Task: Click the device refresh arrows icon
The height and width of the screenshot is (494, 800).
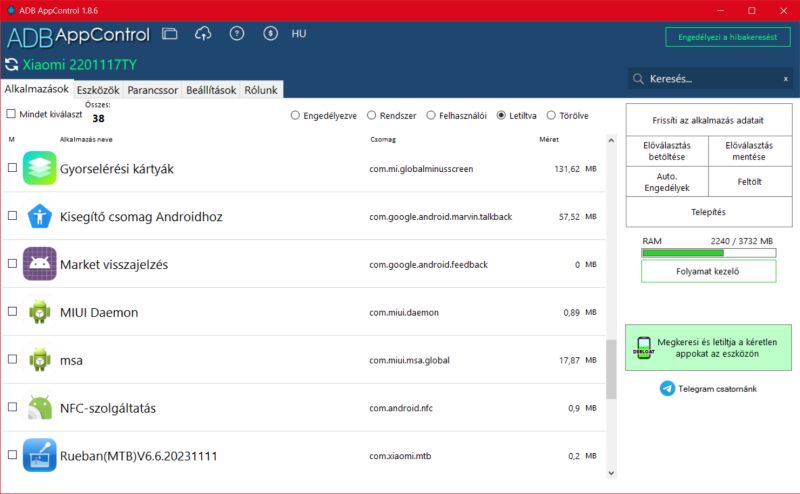Action: tap(11, 65)
